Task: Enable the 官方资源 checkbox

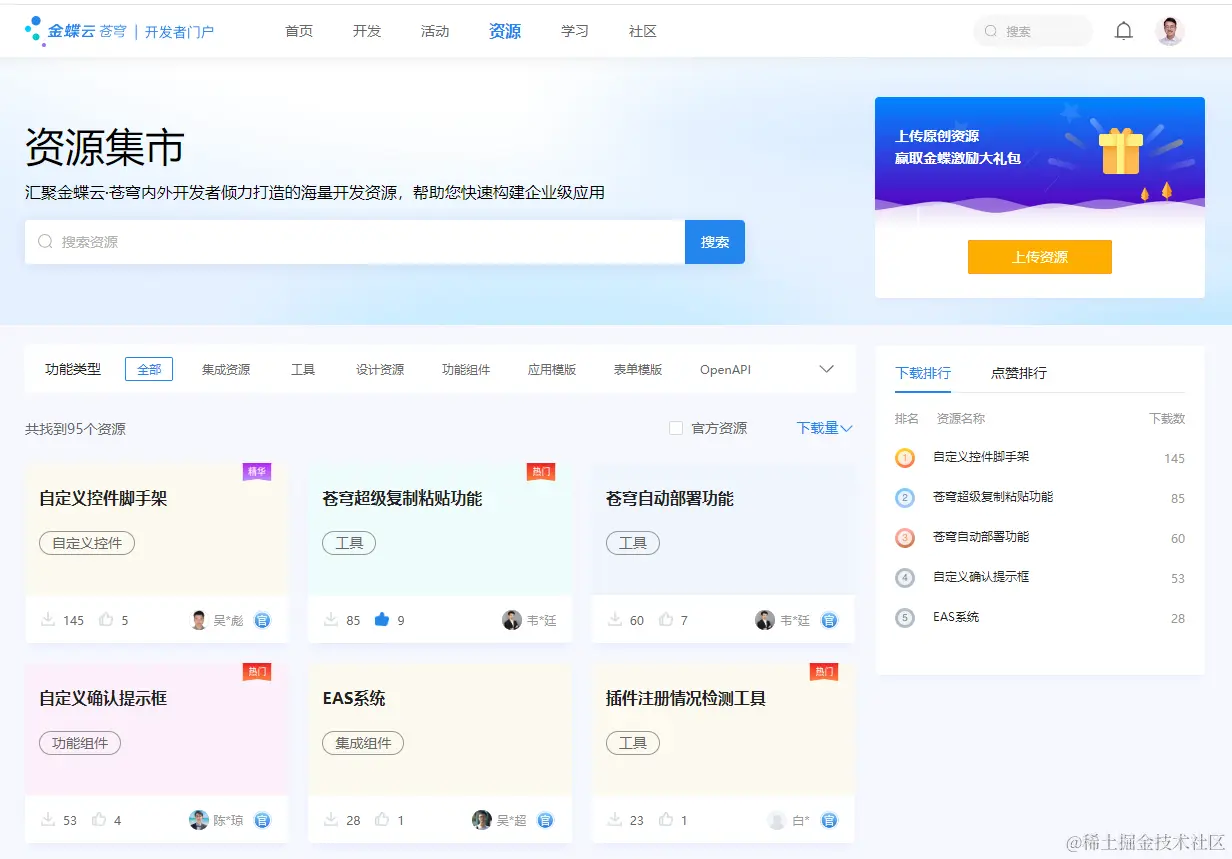Action: point(675,428)
